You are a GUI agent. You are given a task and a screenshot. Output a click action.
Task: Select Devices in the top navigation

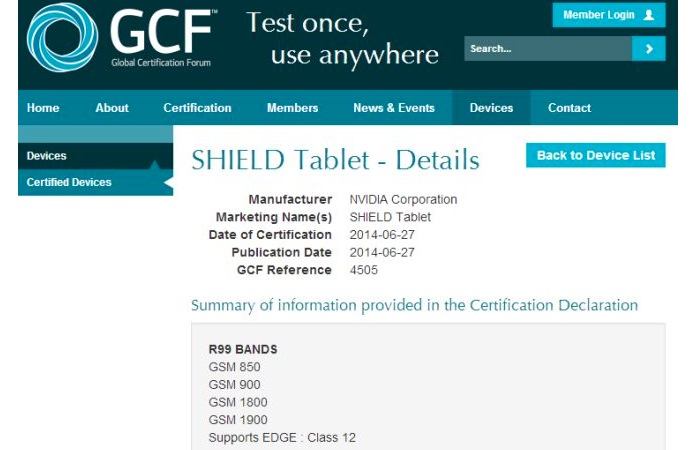(x=491, y=108)
